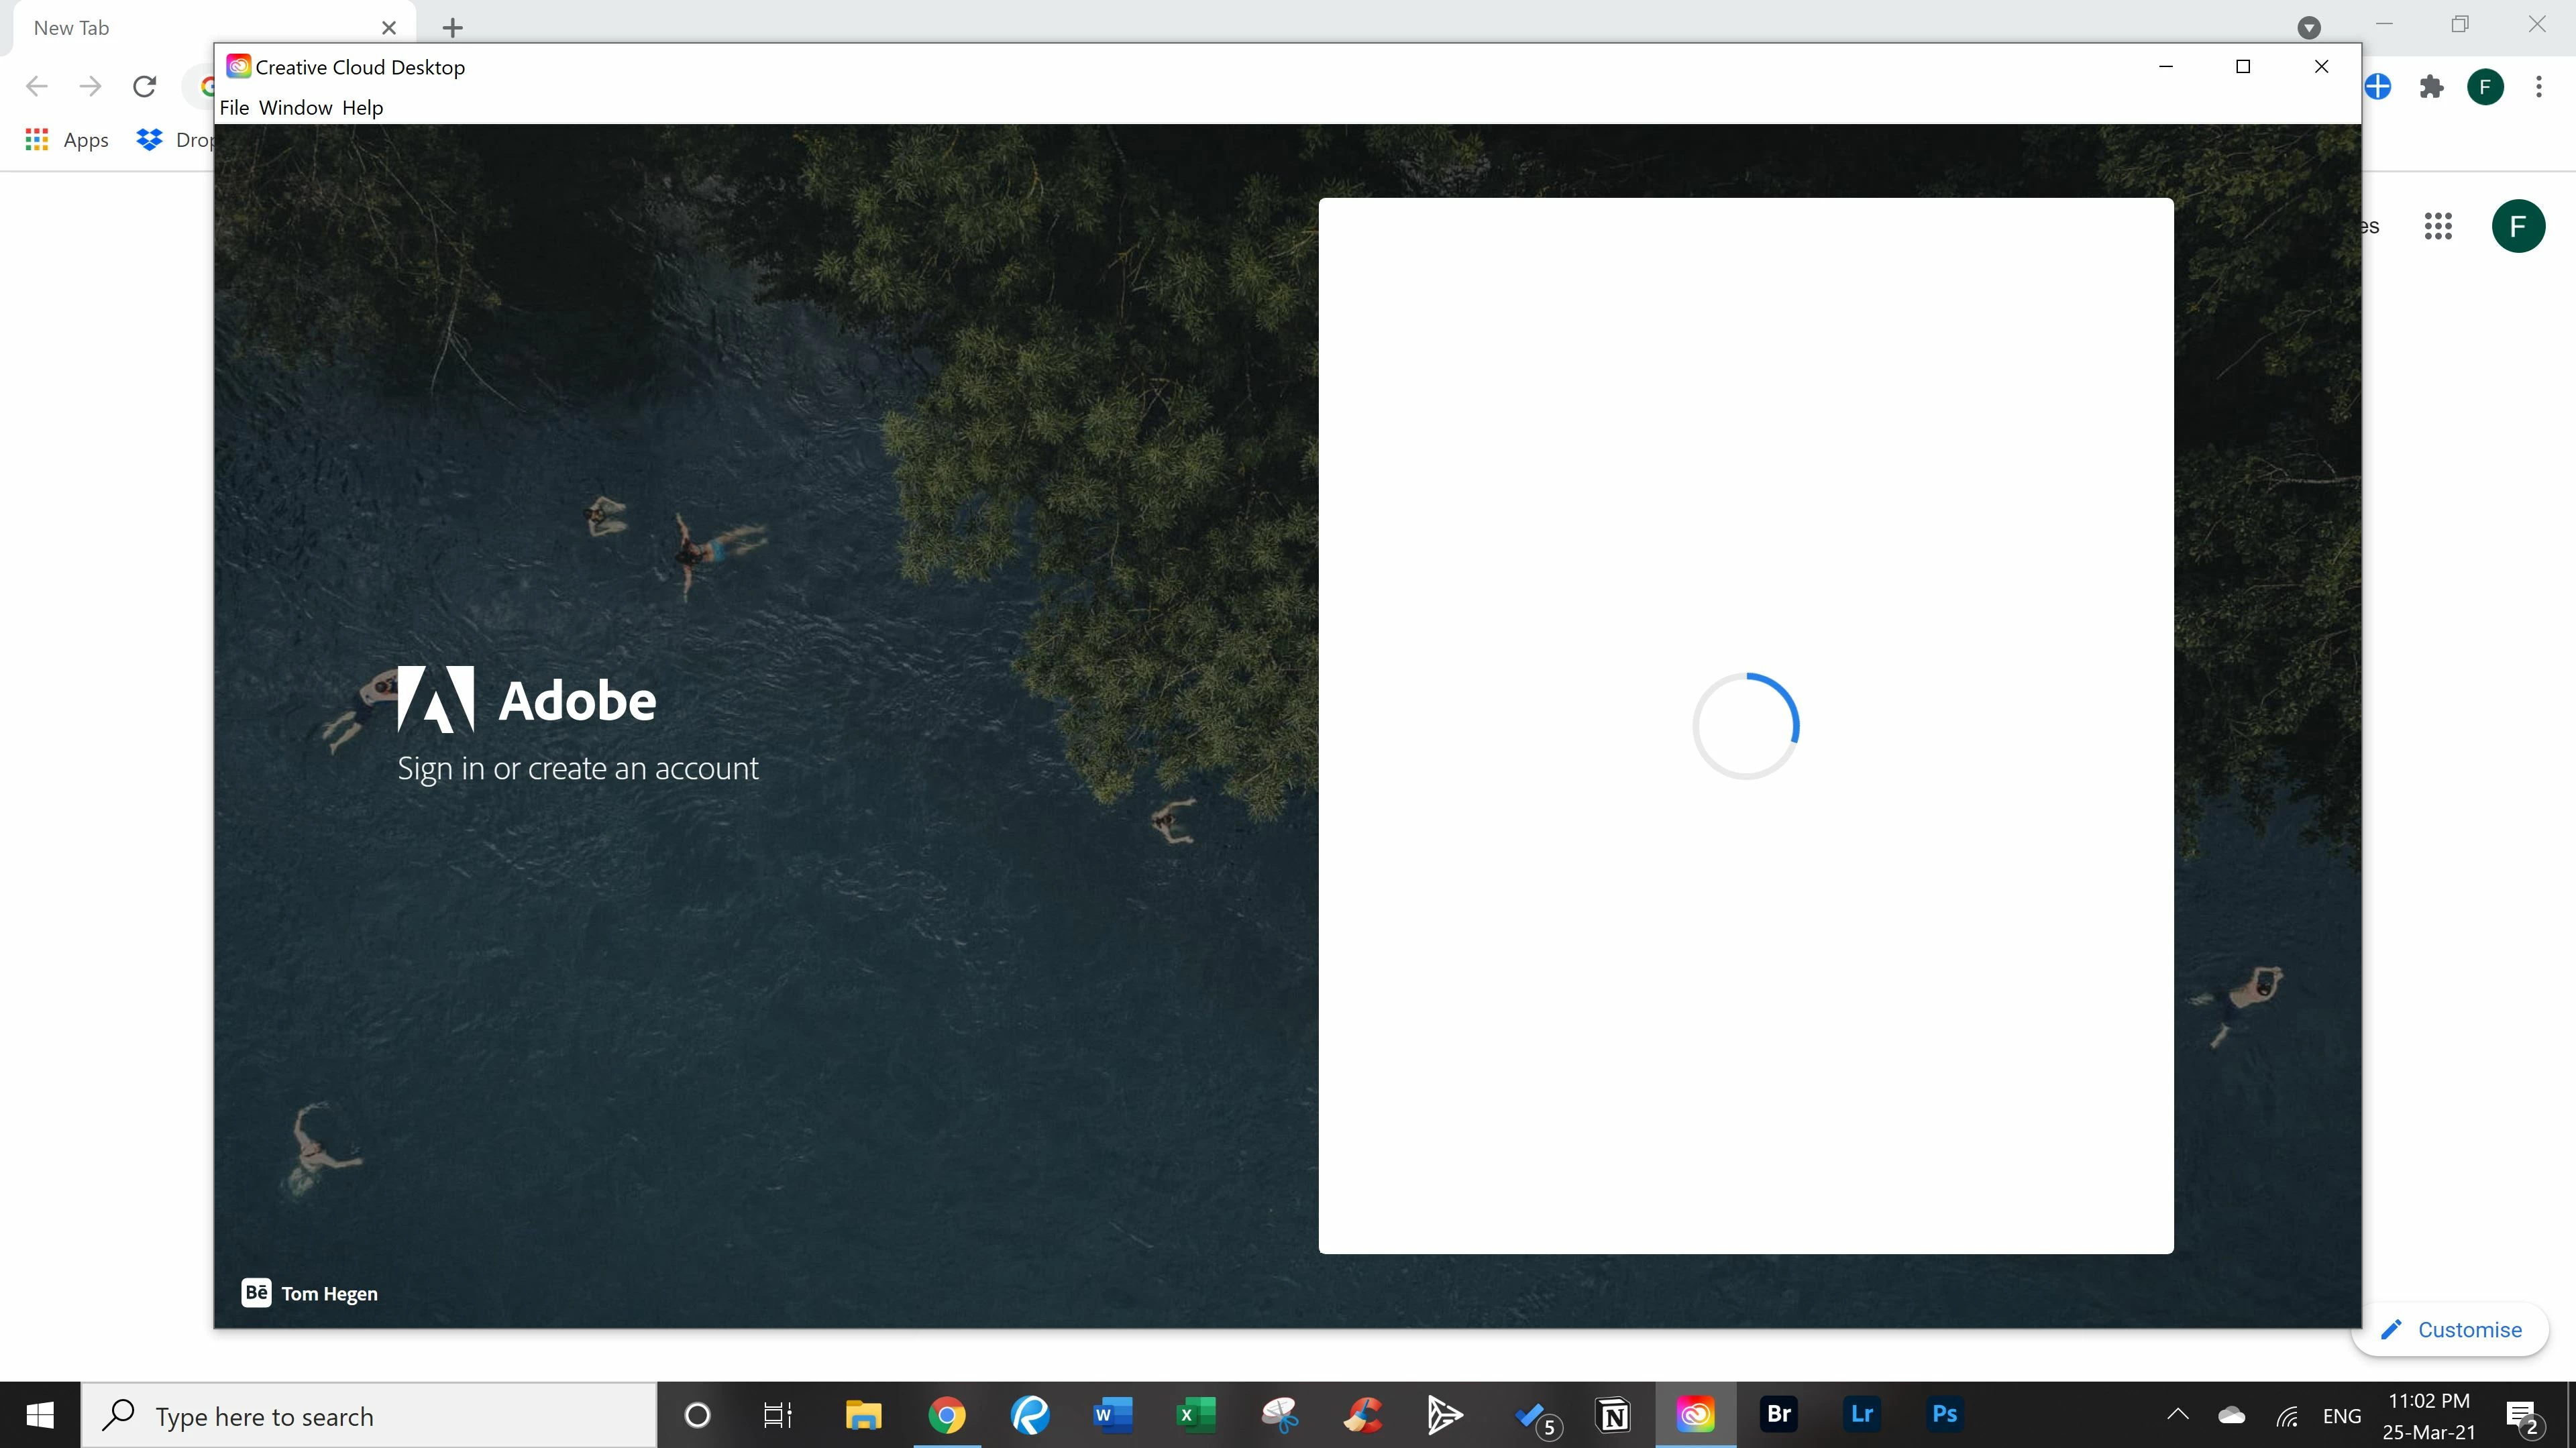Open Excel from the taskbar
This screenshot has width=2576, height=1448.
click(x=1195, y=1414)
